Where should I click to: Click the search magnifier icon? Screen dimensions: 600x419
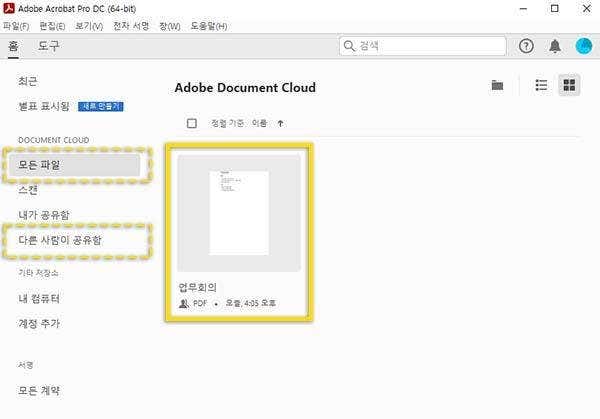pos(349,46)
